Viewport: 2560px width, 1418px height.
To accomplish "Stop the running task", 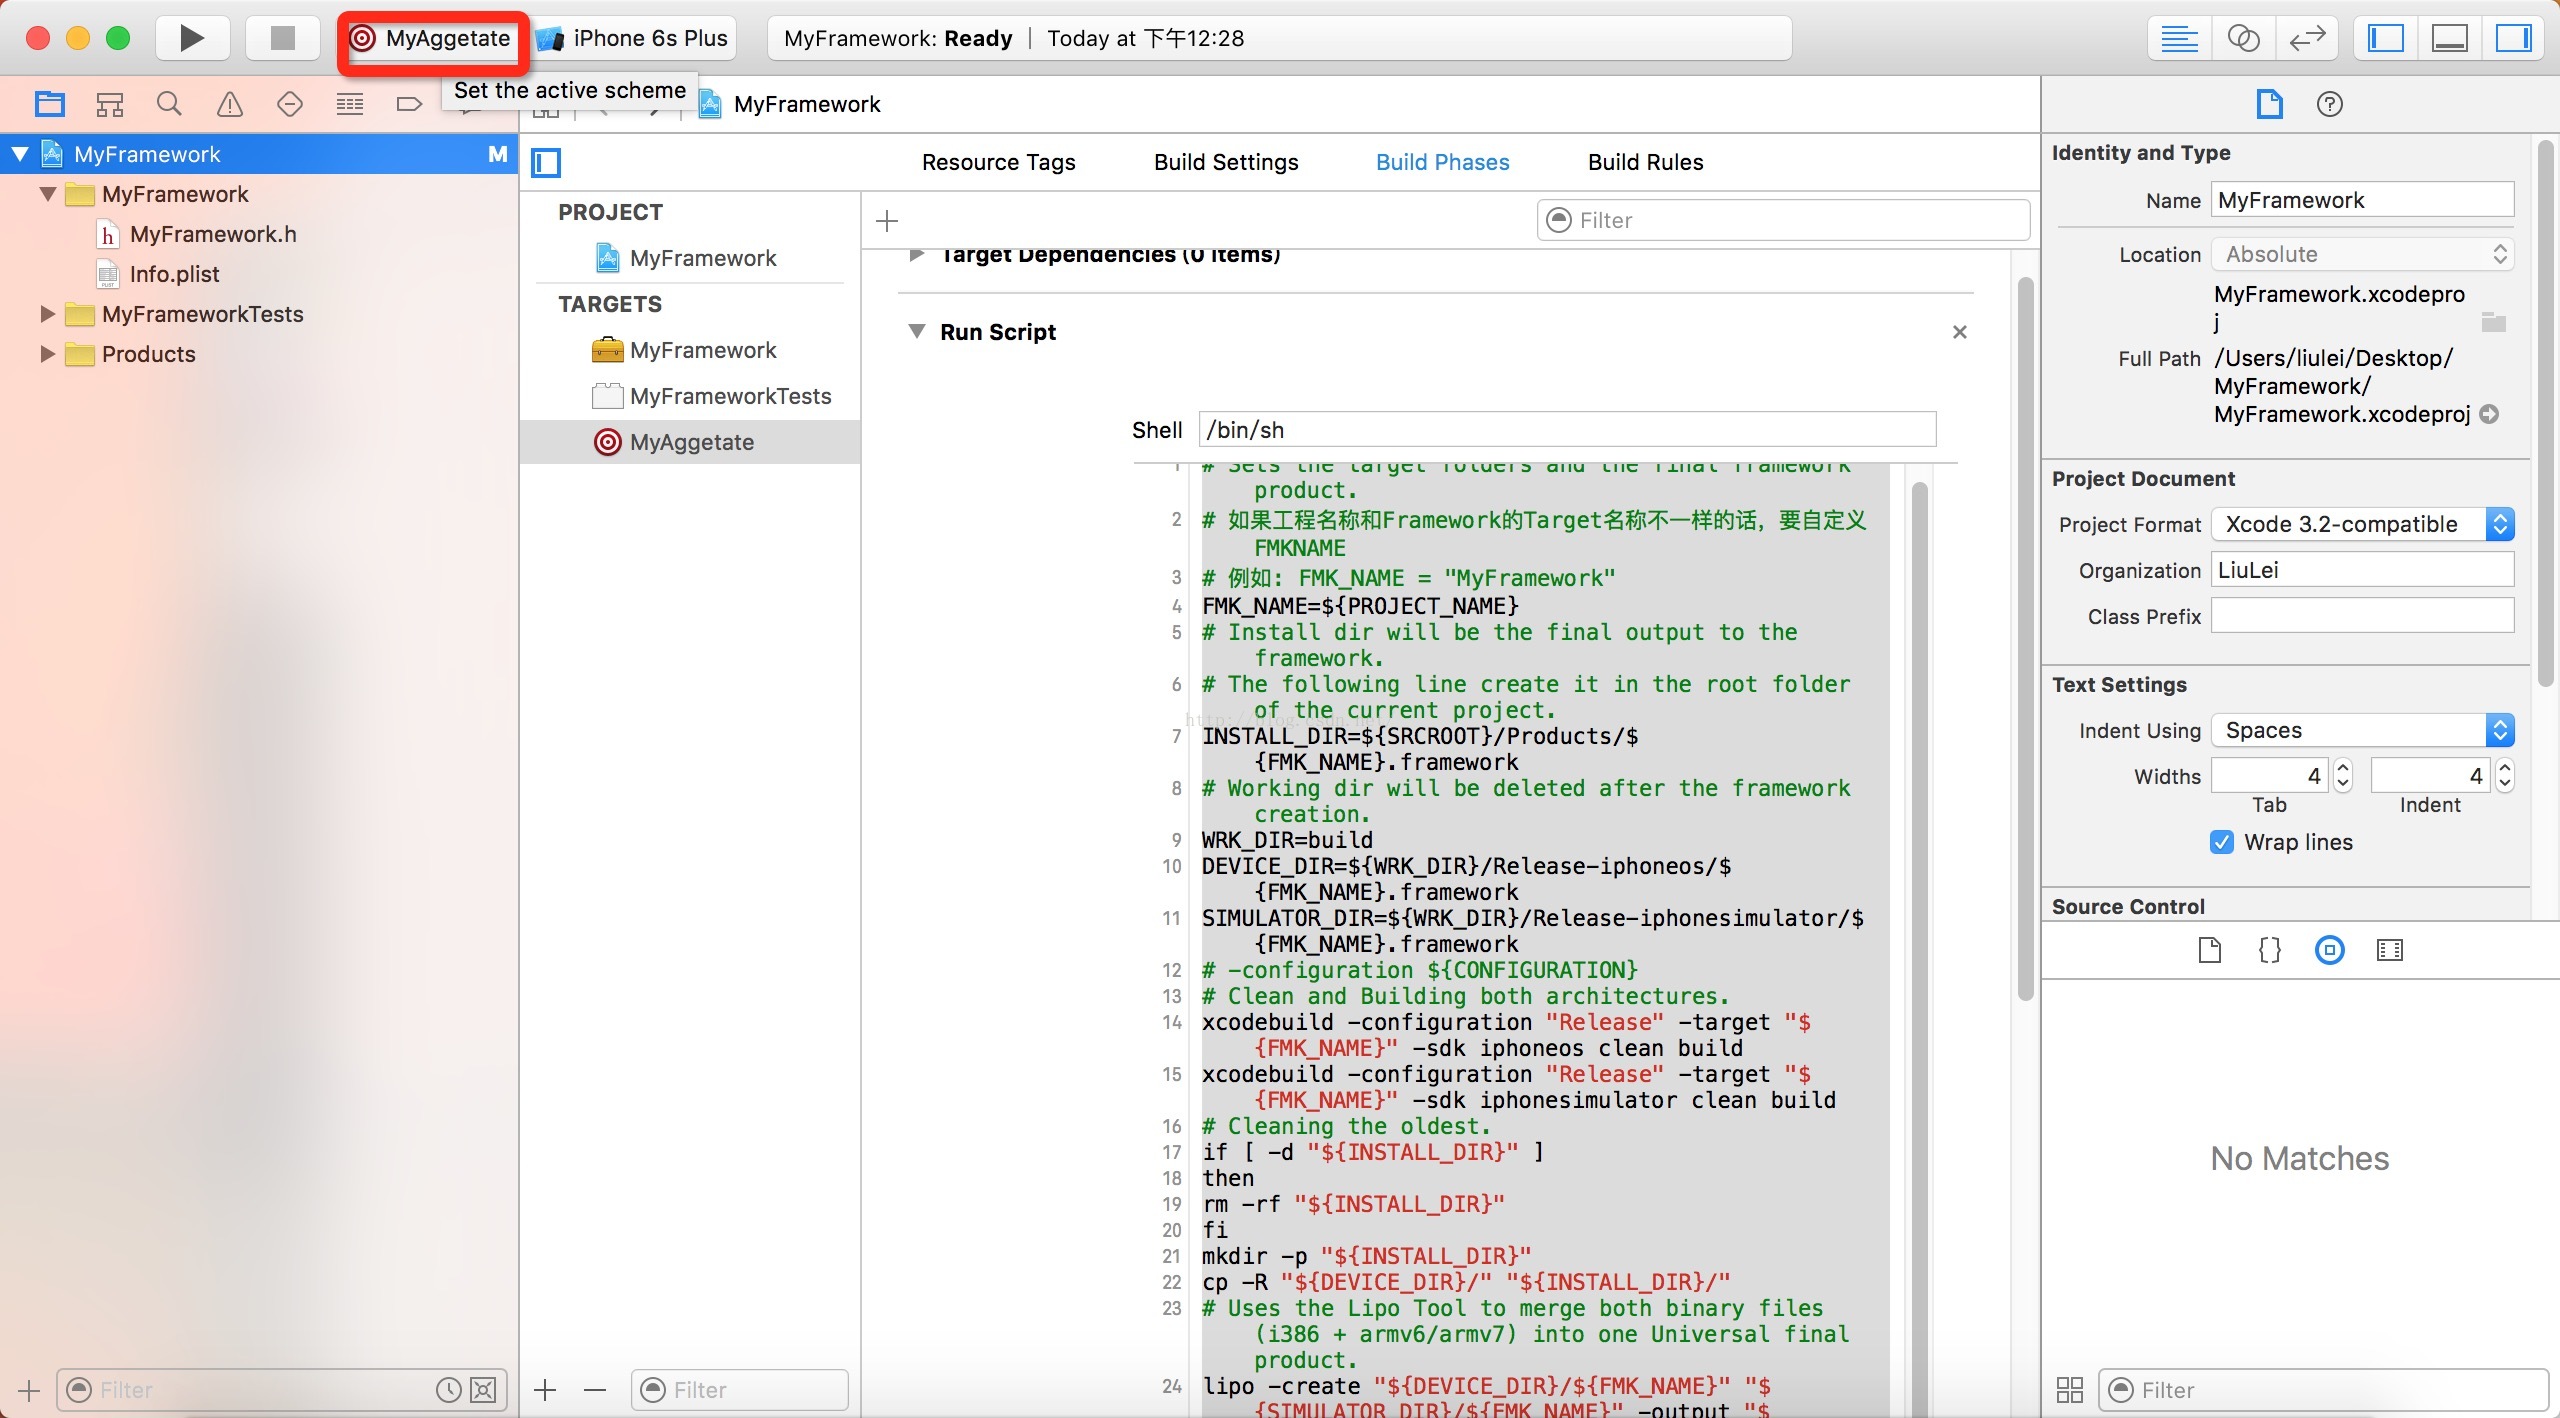I will (x=283, y=38).
